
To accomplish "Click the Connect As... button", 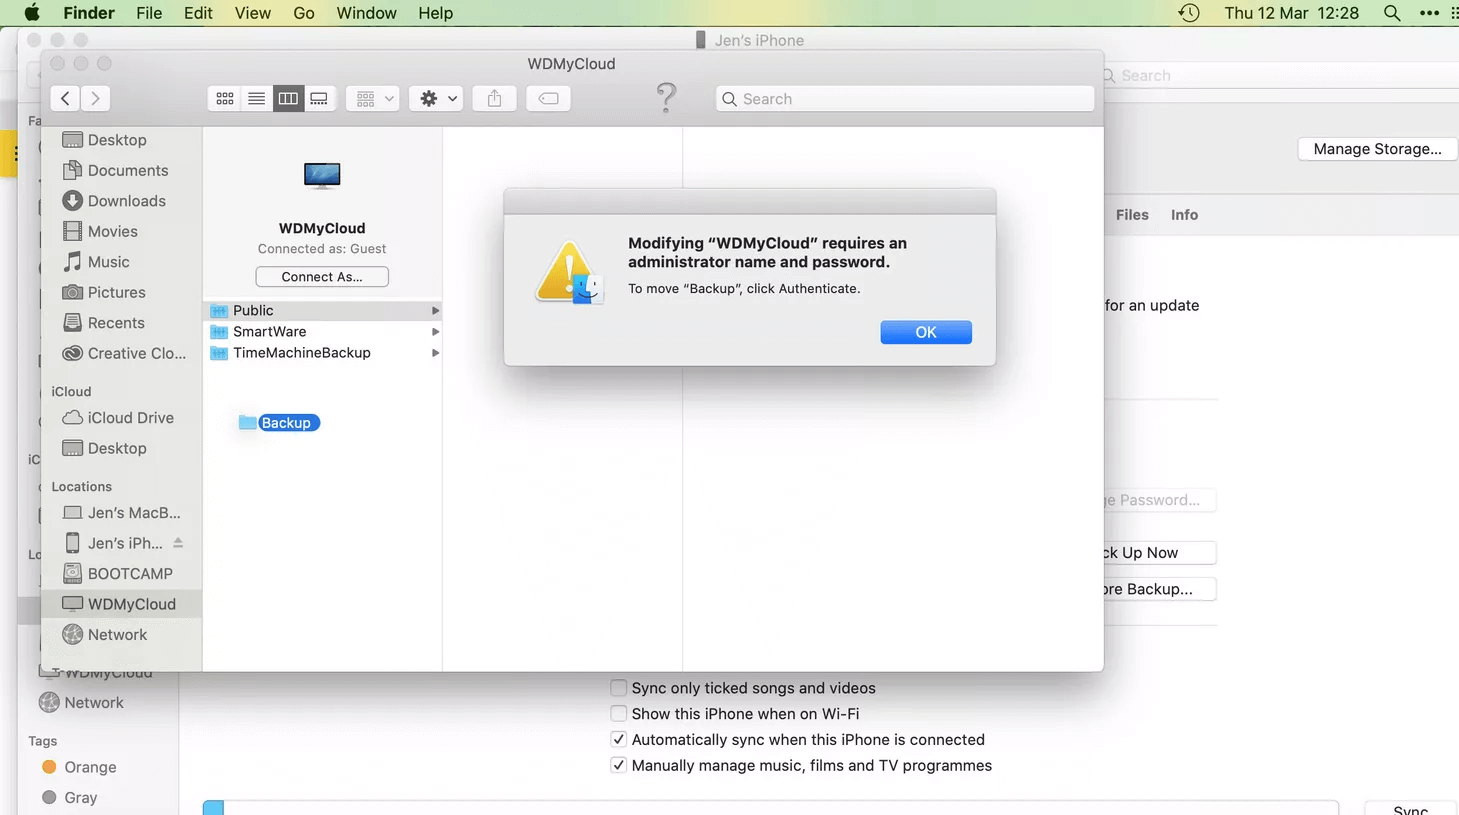I will pyautogui.click(x=322, y=277).
